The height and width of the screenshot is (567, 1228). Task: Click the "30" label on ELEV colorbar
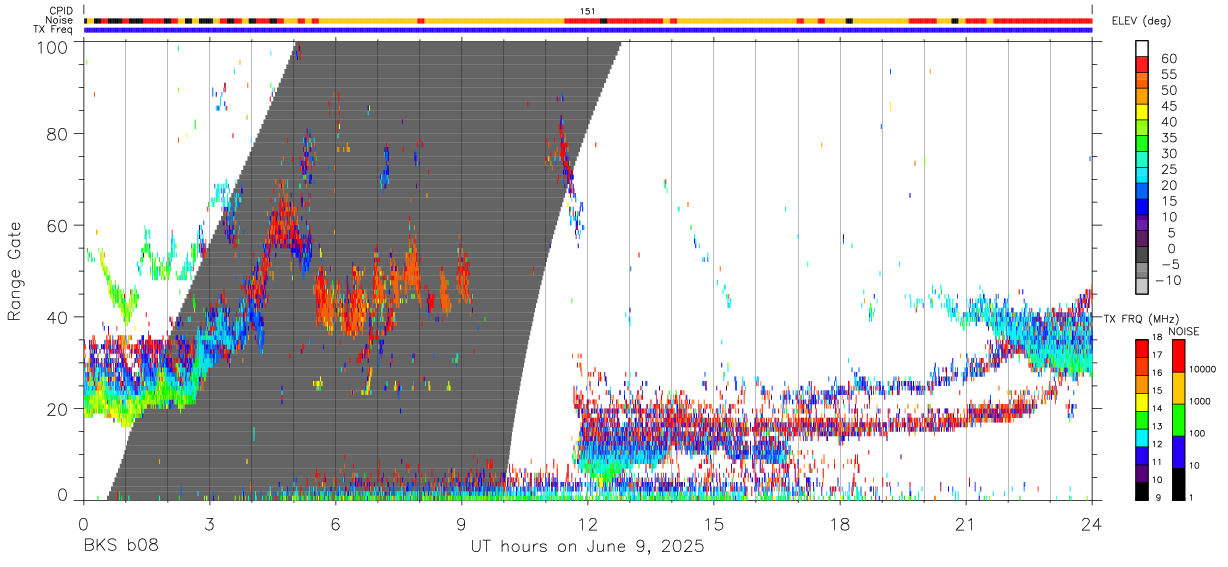click(1169, 154)
